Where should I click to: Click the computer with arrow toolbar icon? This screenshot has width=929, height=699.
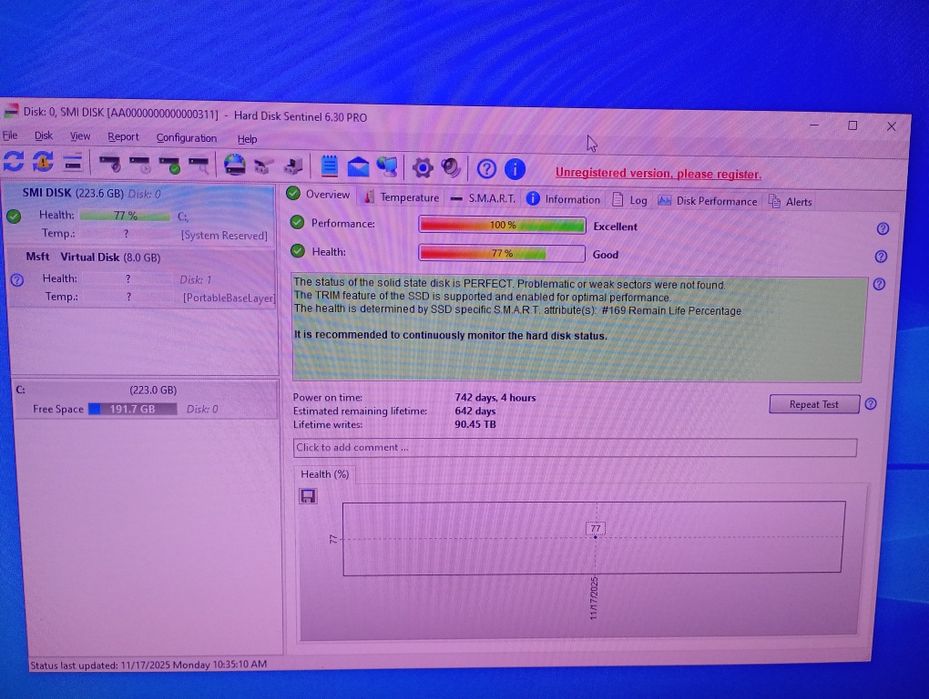tap(293, 166)
